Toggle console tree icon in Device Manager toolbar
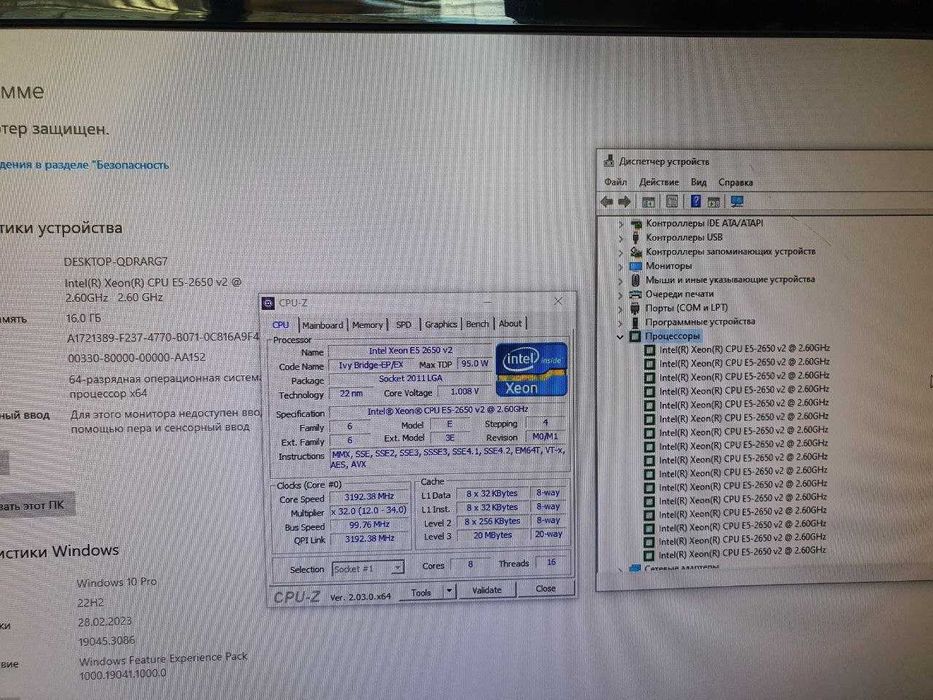This screenshot has height=700, width=933. coord(649,202)
